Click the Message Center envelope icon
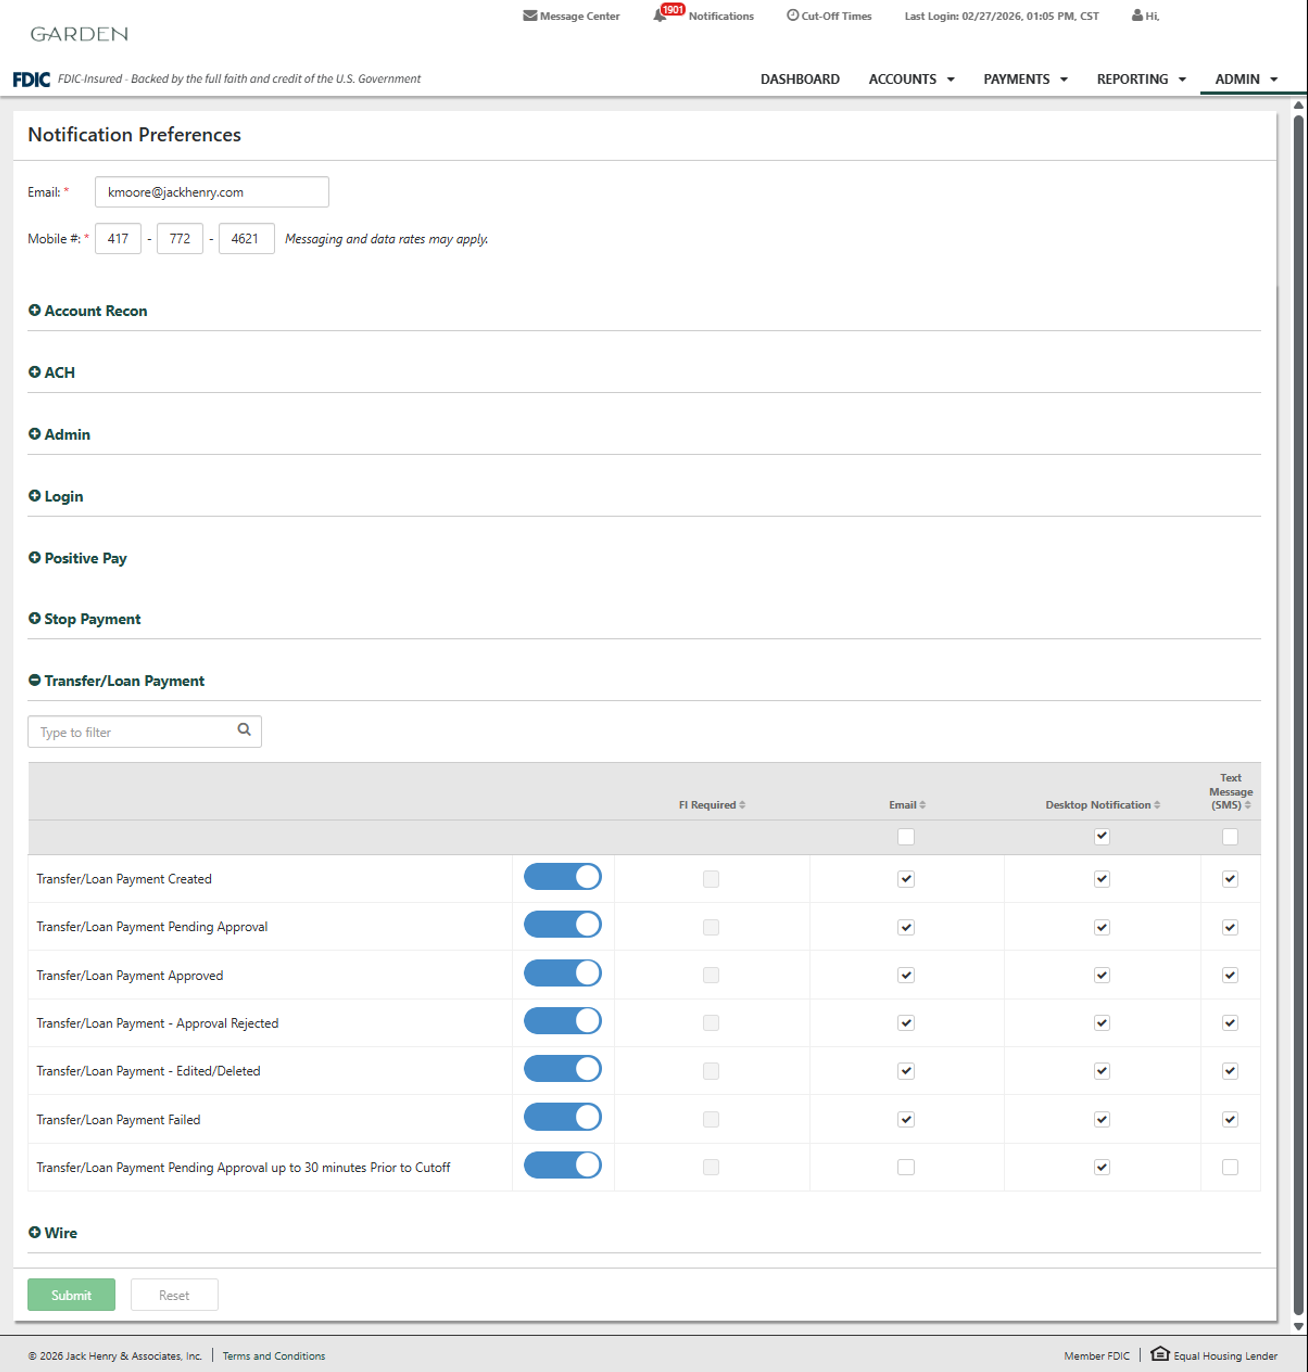Image resolution: width=1308 pixels, height=1372 pixels. pyautogui.click(x=530, y=16)
